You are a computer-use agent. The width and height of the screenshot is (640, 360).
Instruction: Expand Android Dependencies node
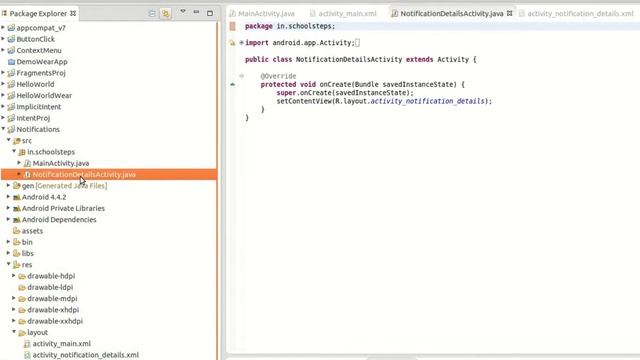click(9, 219)
